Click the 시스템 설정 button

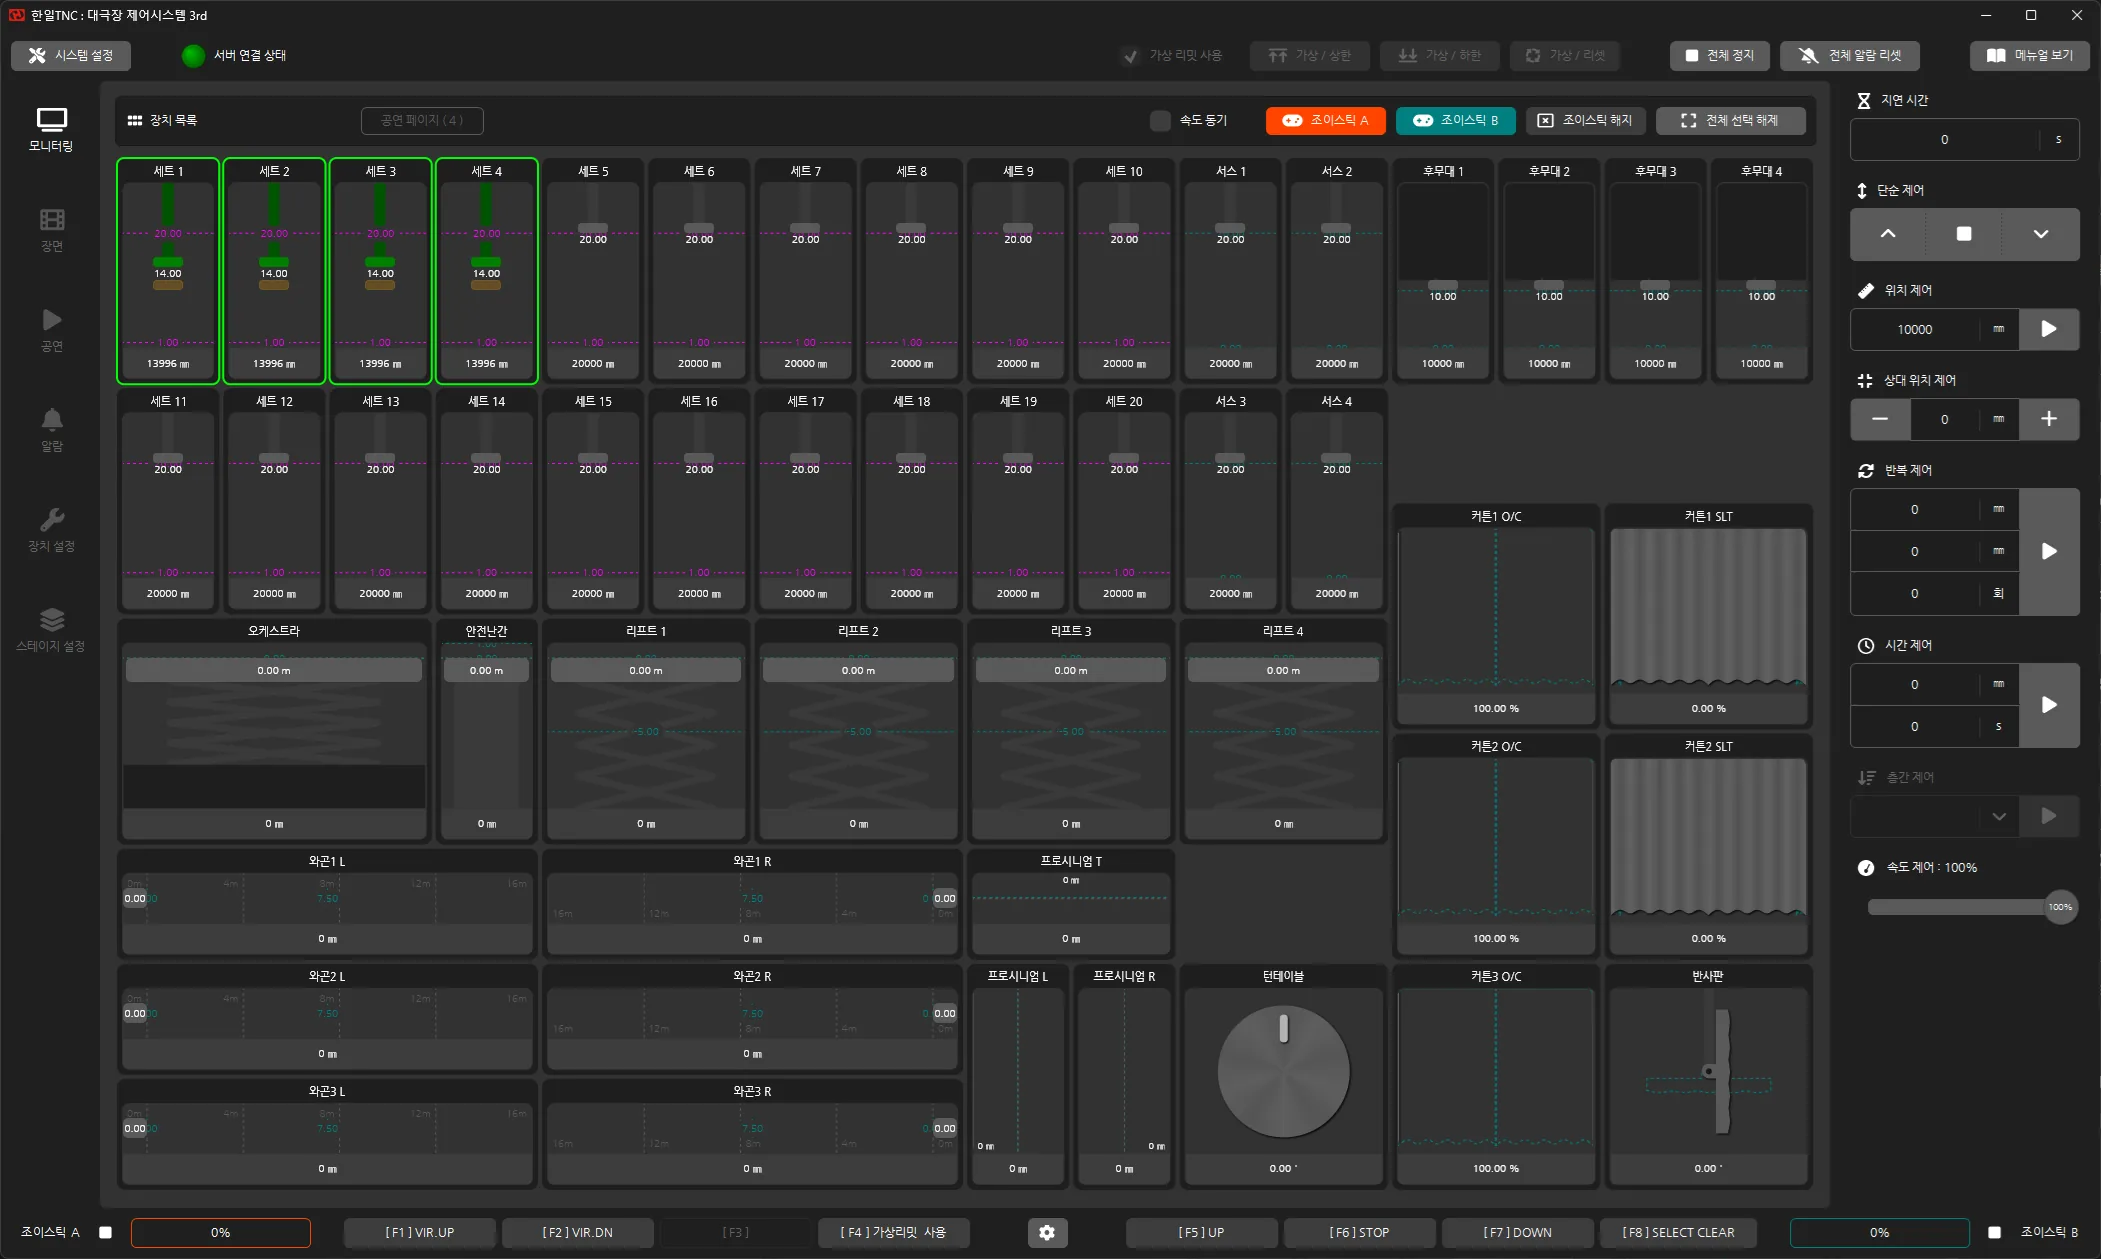tap(71, 55)
